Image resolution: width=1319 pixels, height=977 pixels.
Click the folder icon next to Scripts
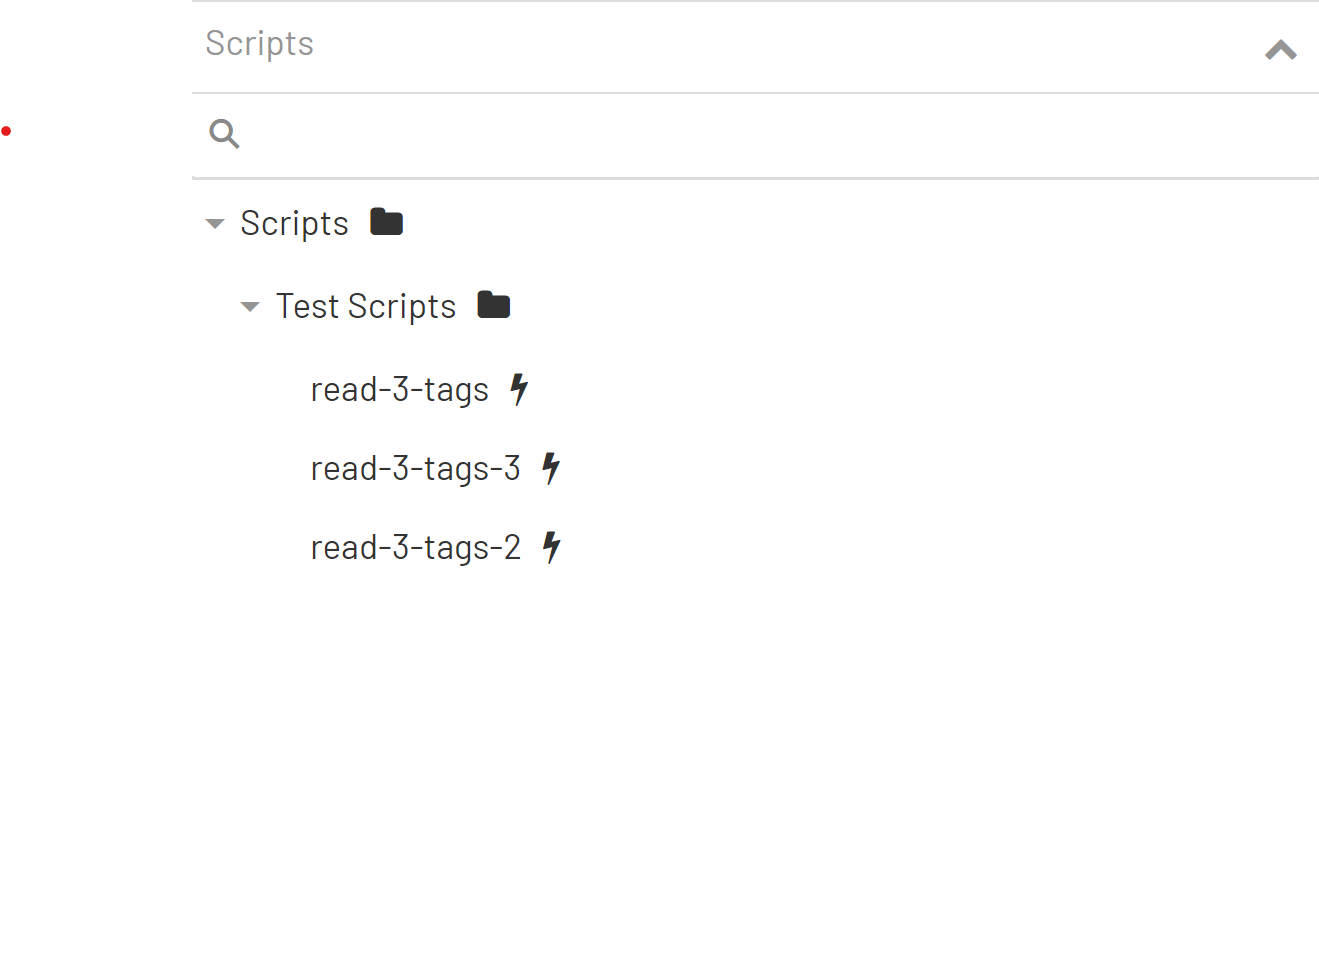(386, 221)
